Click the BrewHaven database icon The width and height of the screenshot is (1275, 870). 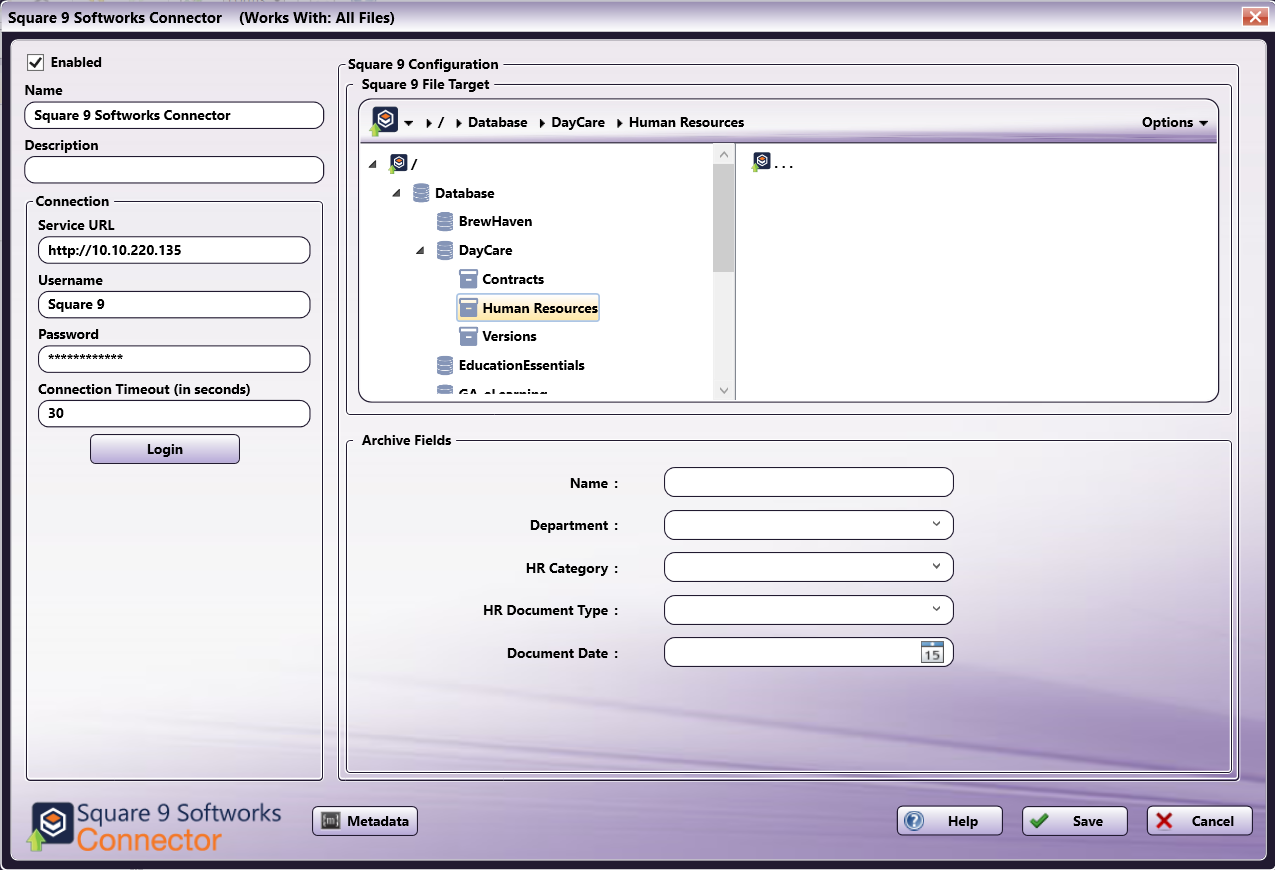(445, 222)
